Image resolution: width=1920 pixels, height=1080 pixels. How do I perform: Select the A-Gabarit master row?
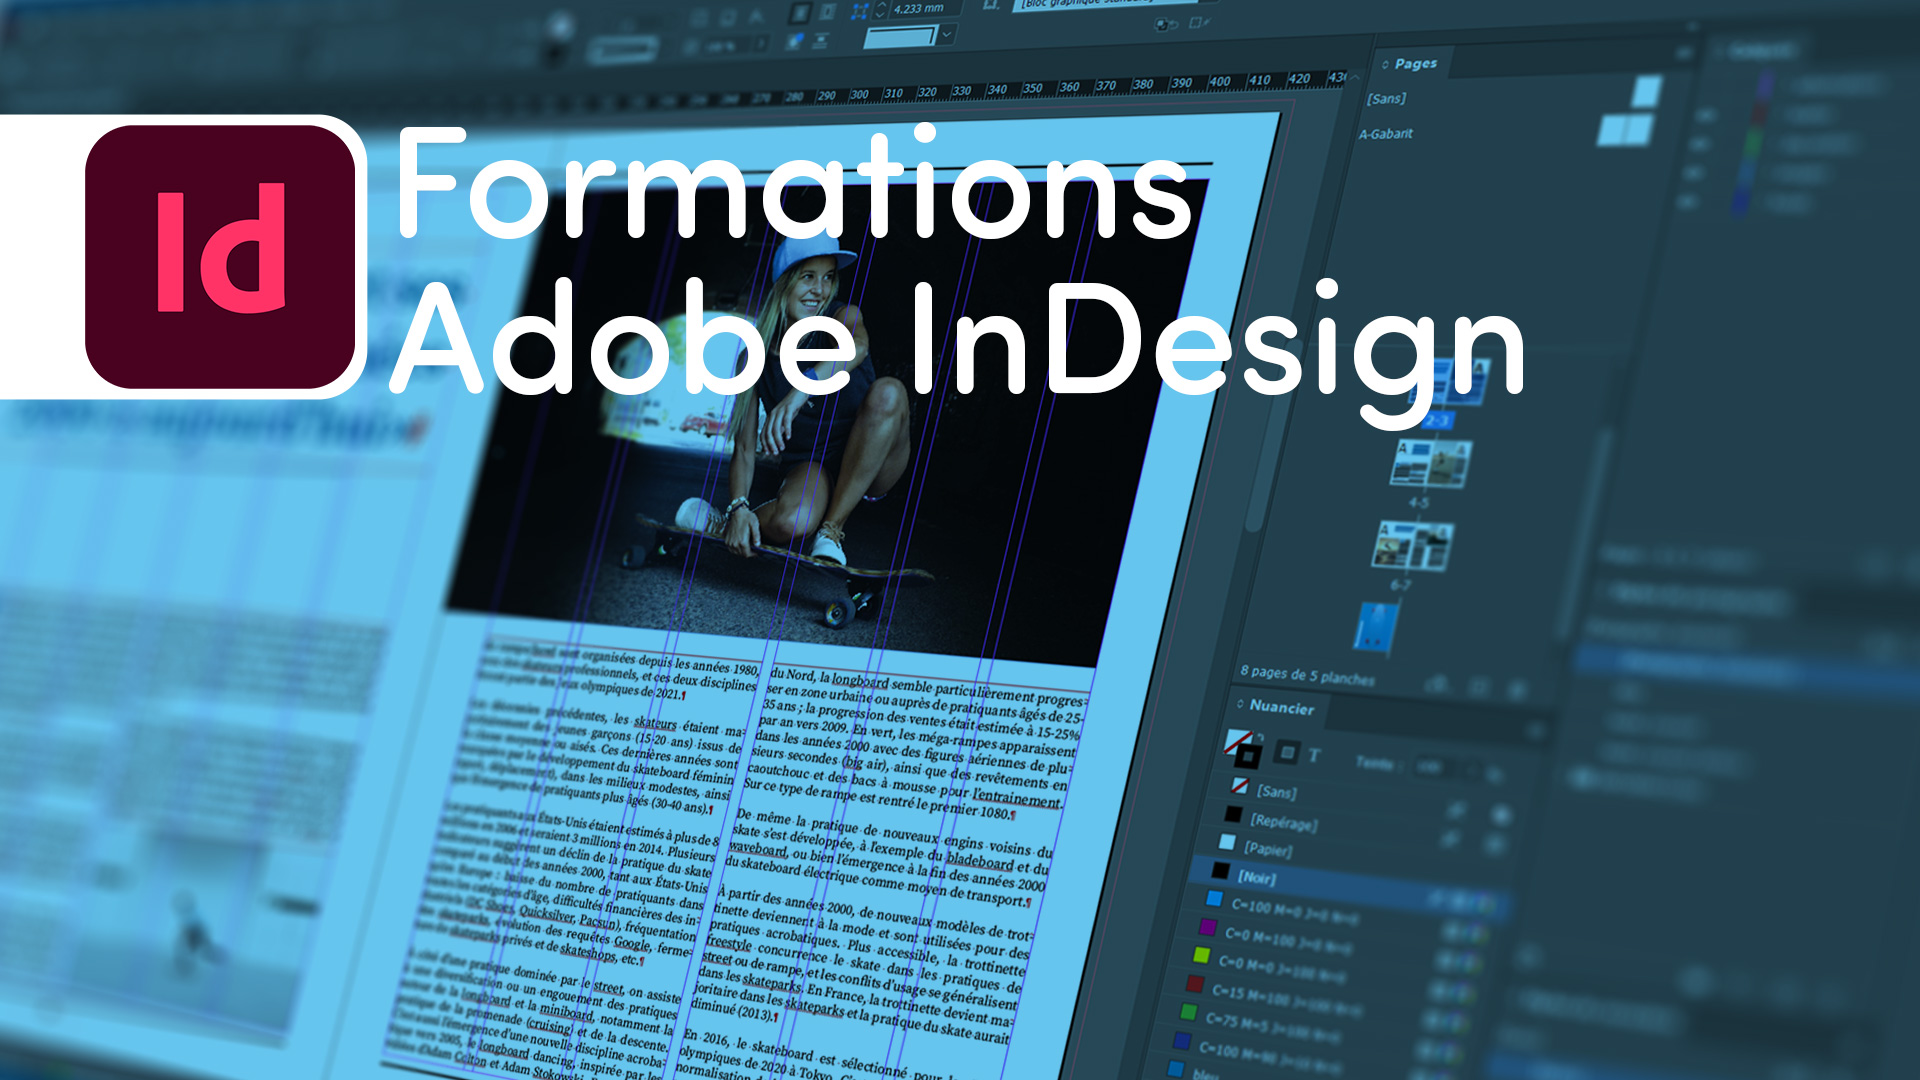click(1386, 133)
